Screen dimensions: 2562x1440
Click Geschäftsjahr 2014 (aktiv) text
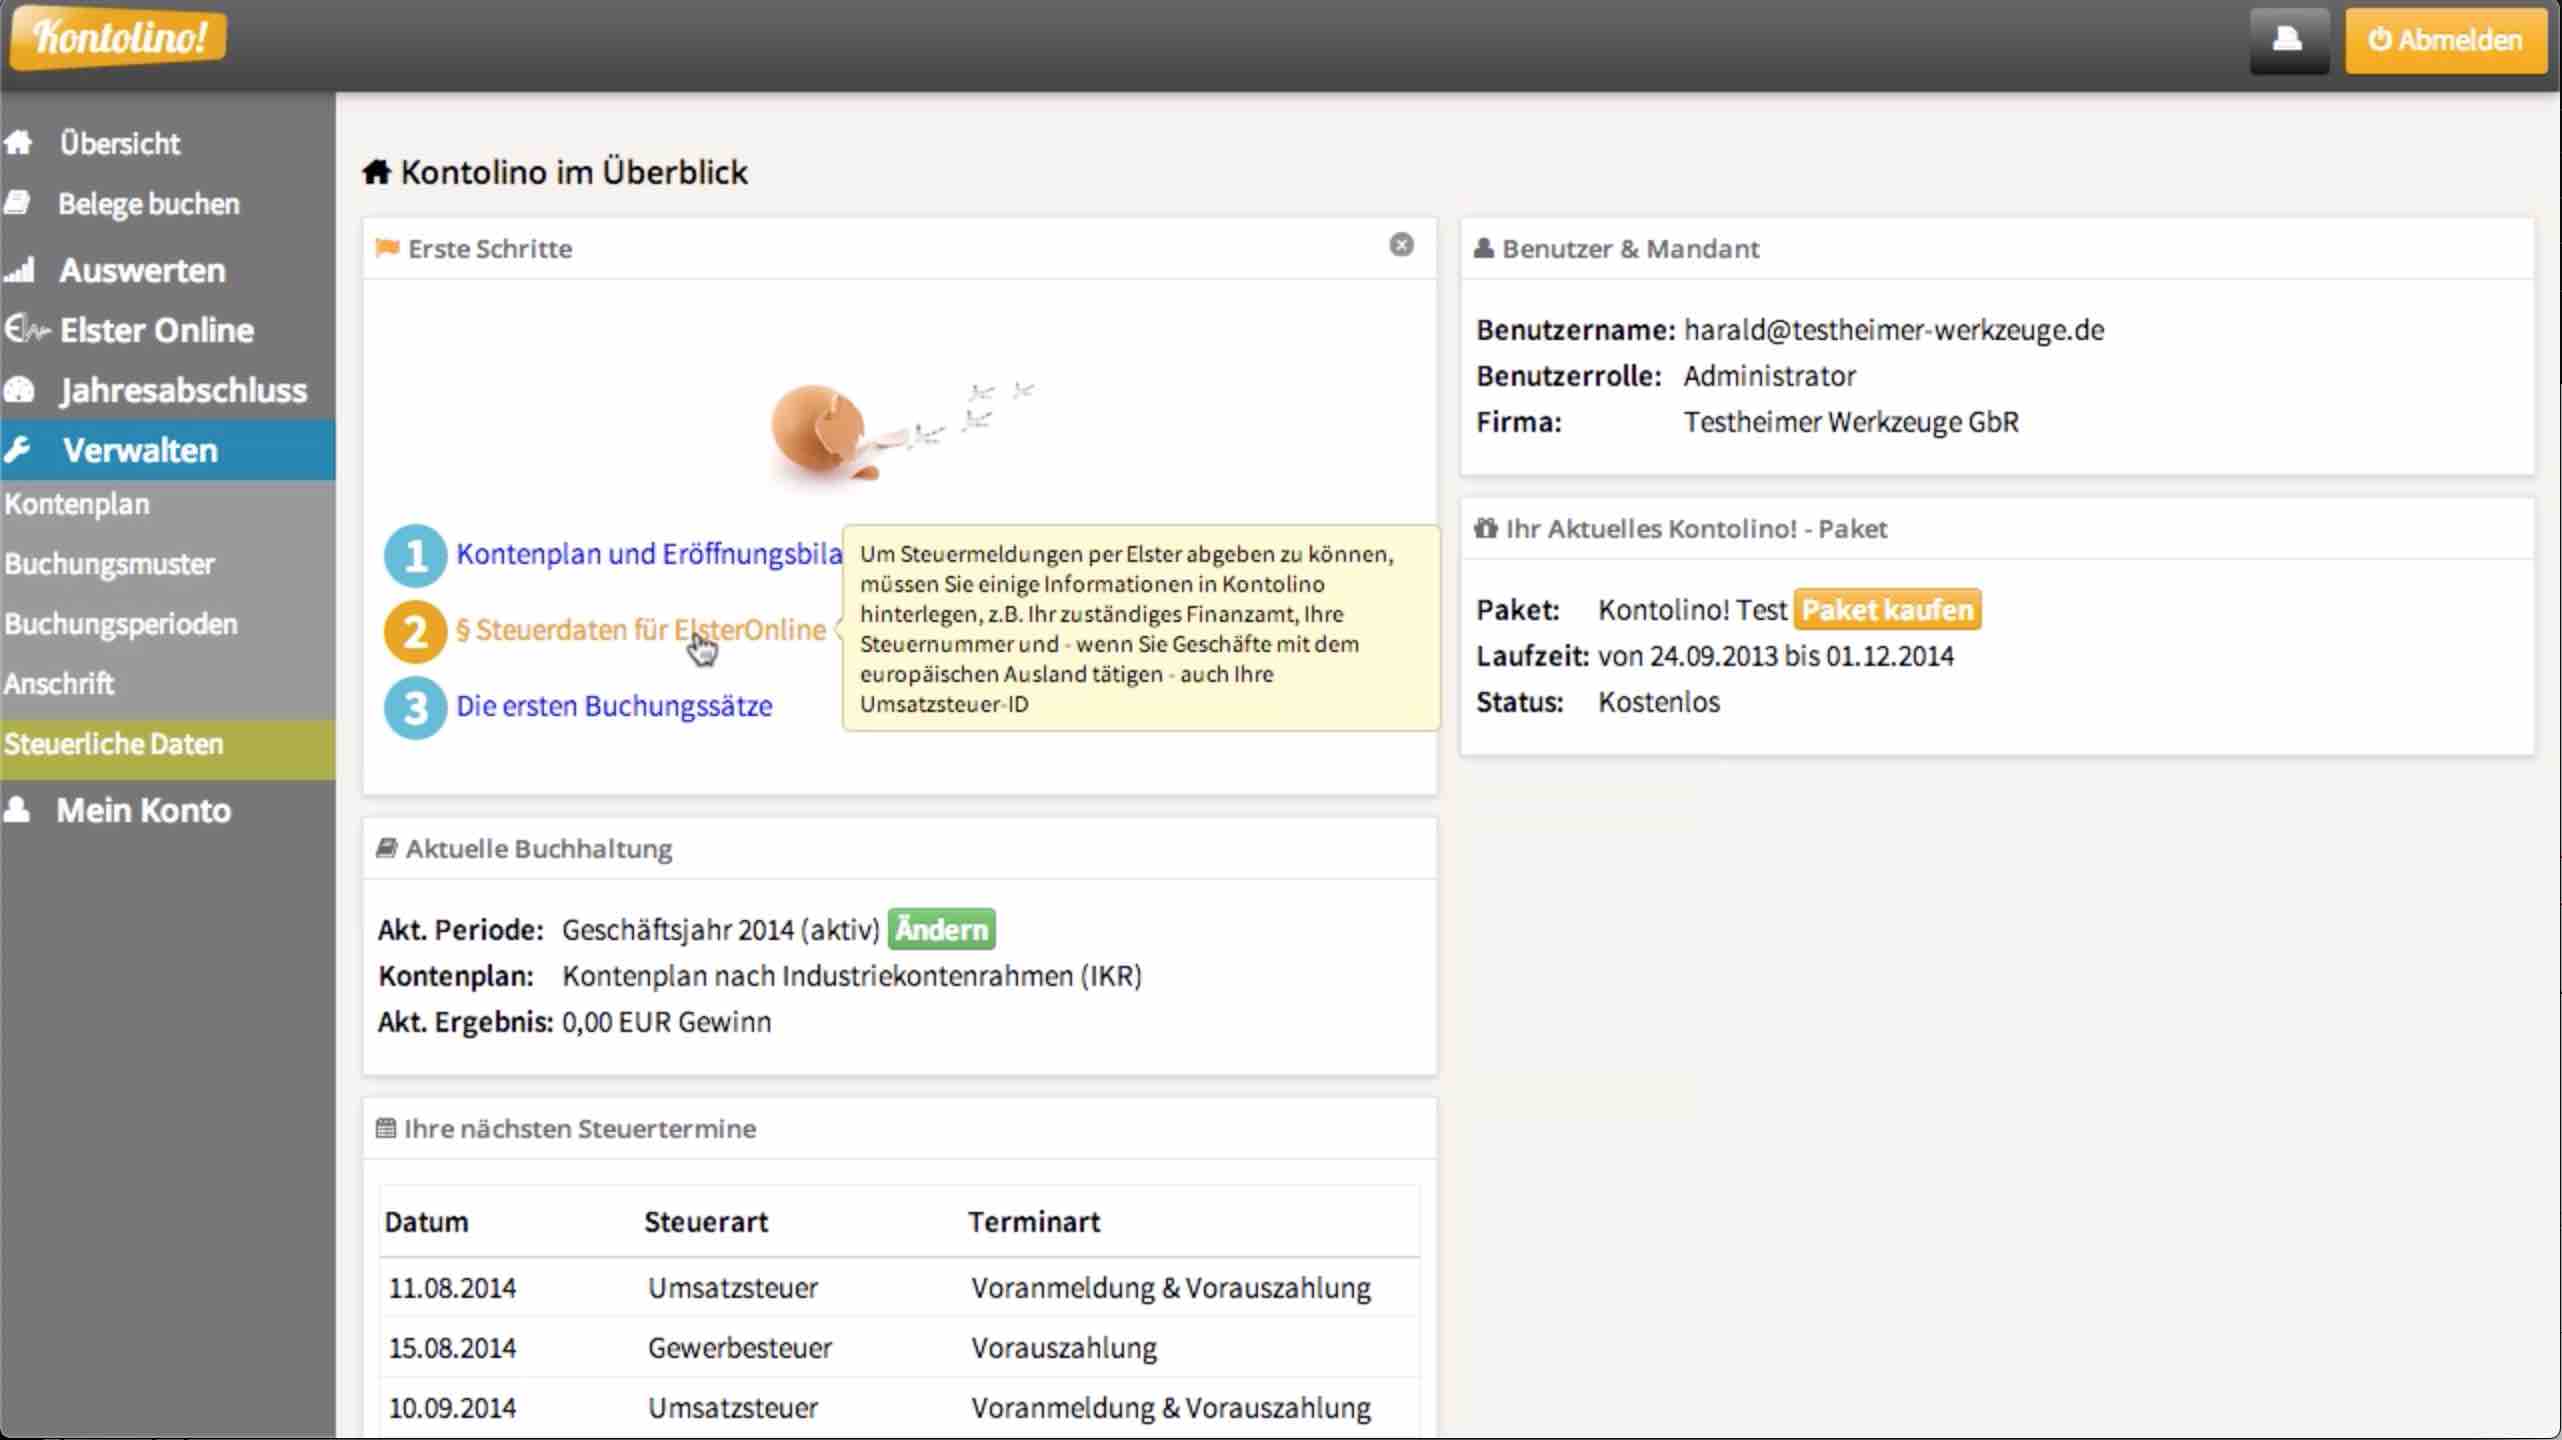click(x=721, y=930)
